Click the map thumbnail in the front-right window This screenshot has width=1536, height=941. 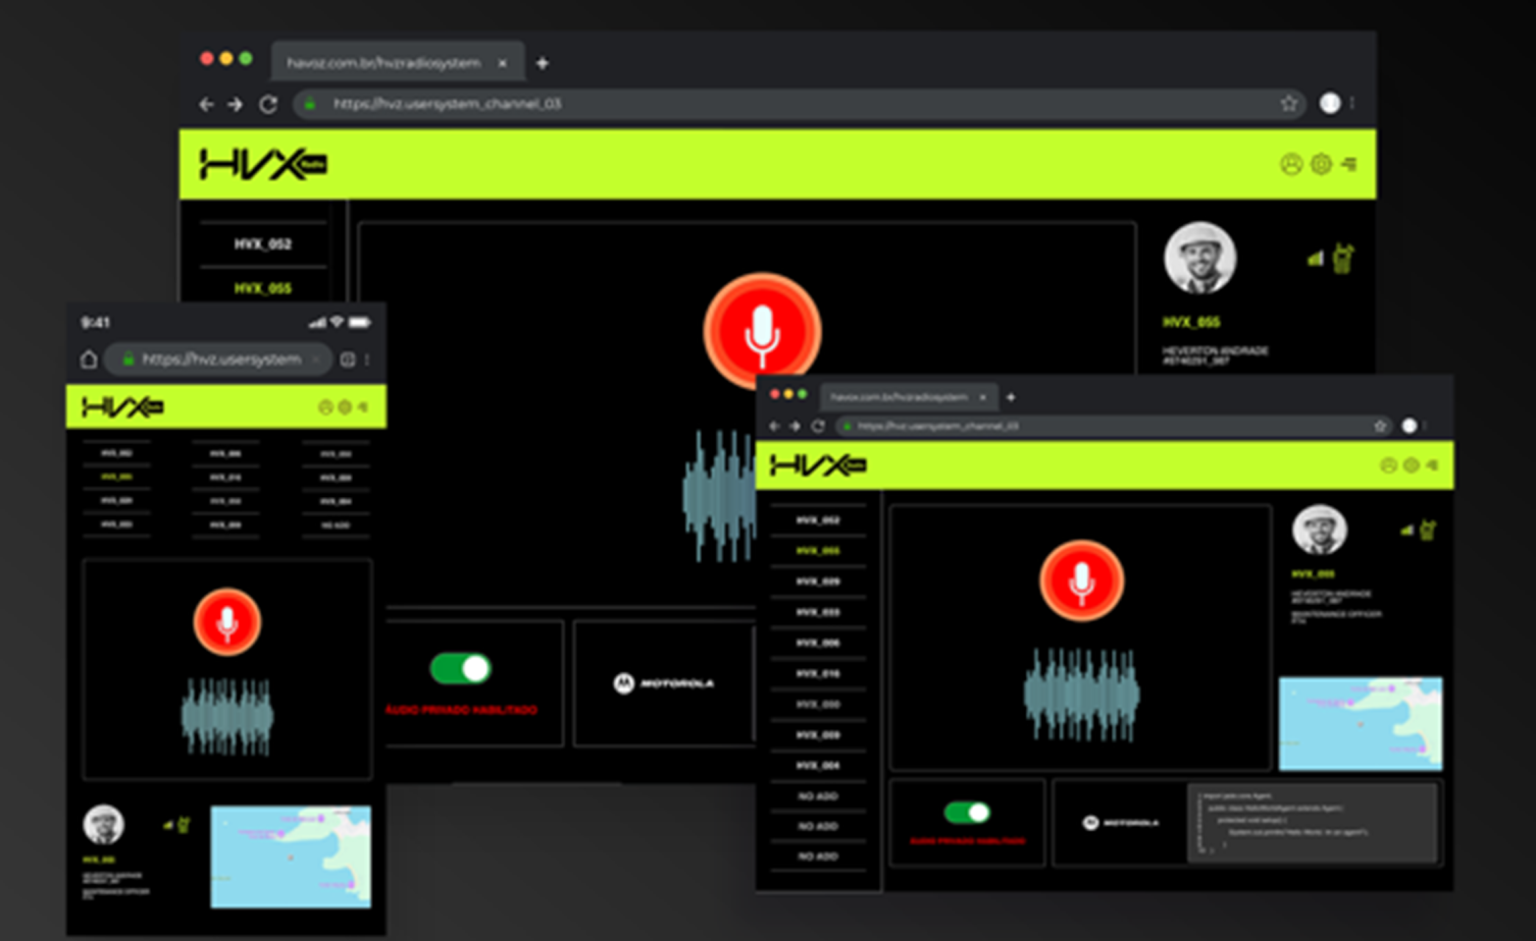click(x=1360, y=723)
